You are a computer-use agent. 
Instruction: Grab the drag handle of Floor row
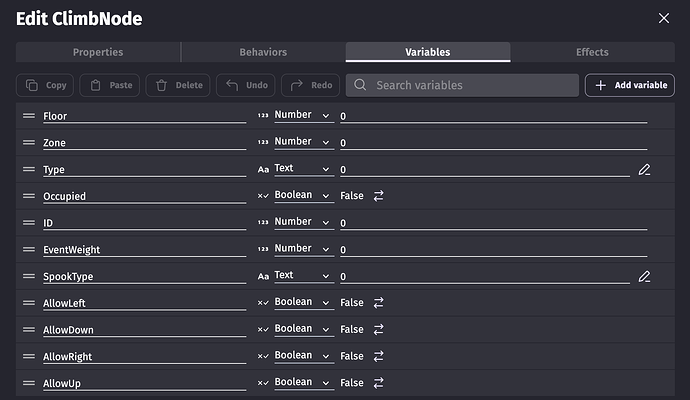point(29,116)
